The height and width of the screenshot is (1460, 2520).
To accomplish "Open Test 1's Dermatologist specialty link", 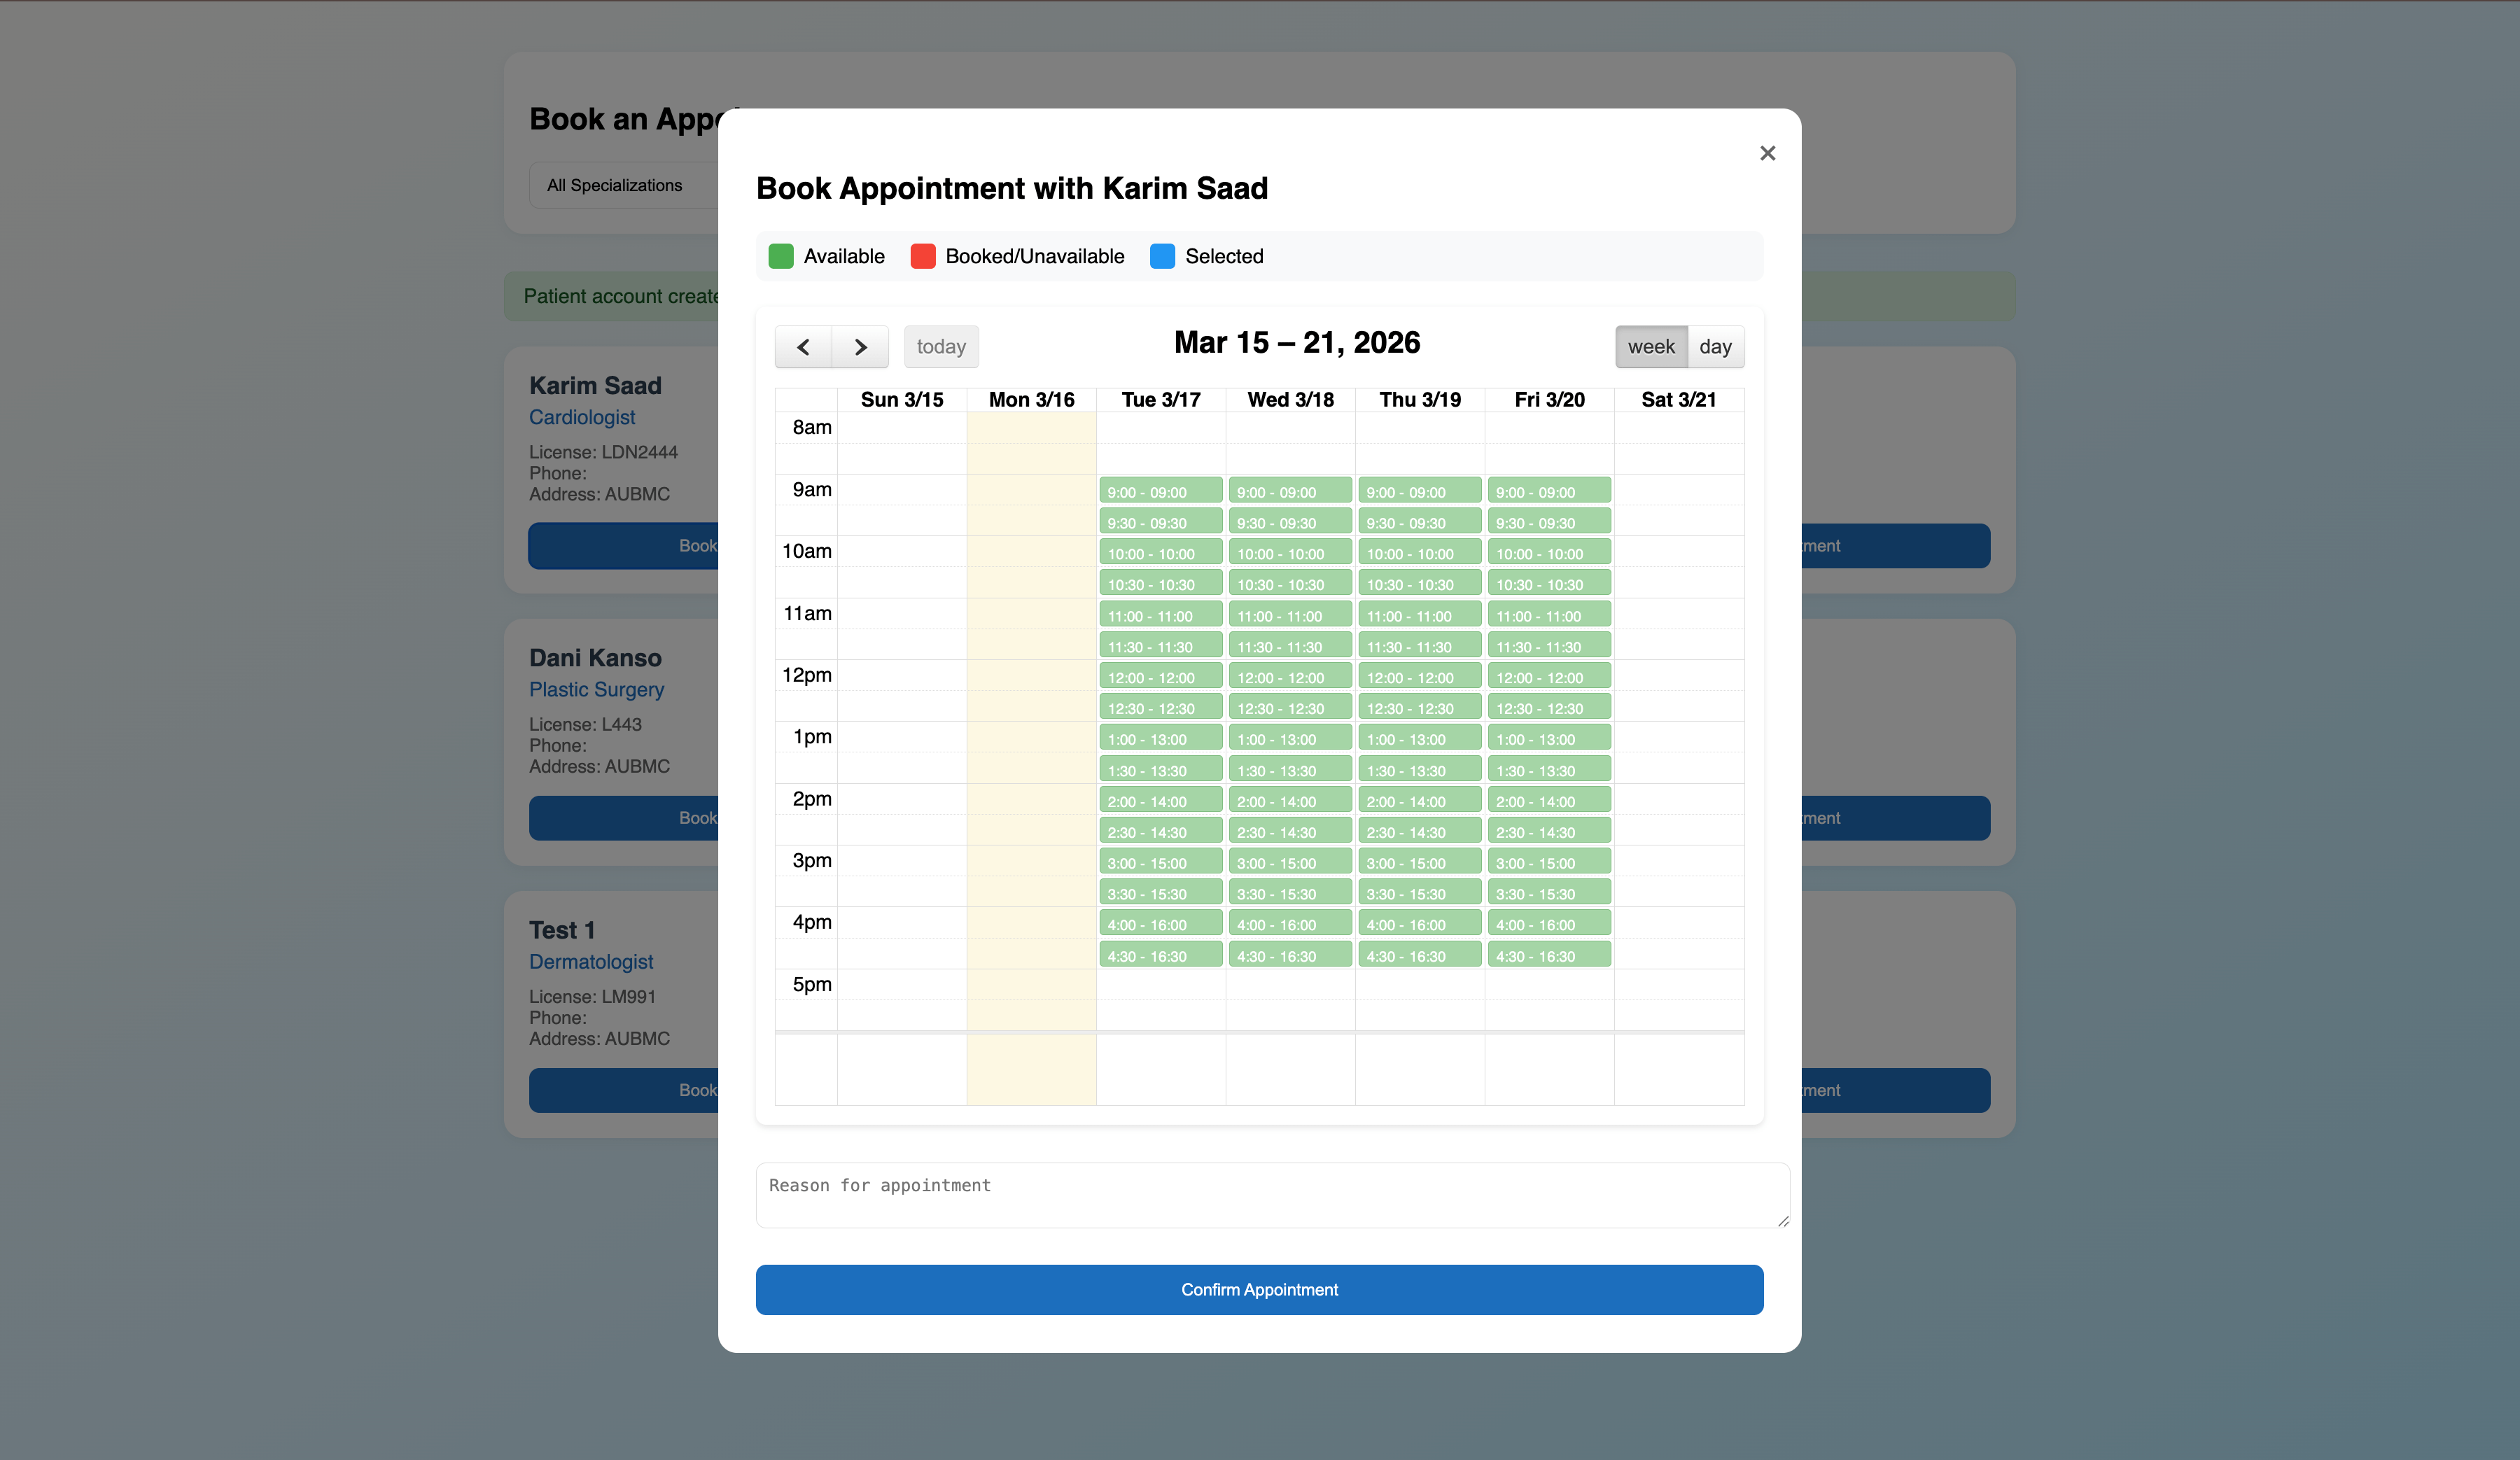I will coord(590,962).
